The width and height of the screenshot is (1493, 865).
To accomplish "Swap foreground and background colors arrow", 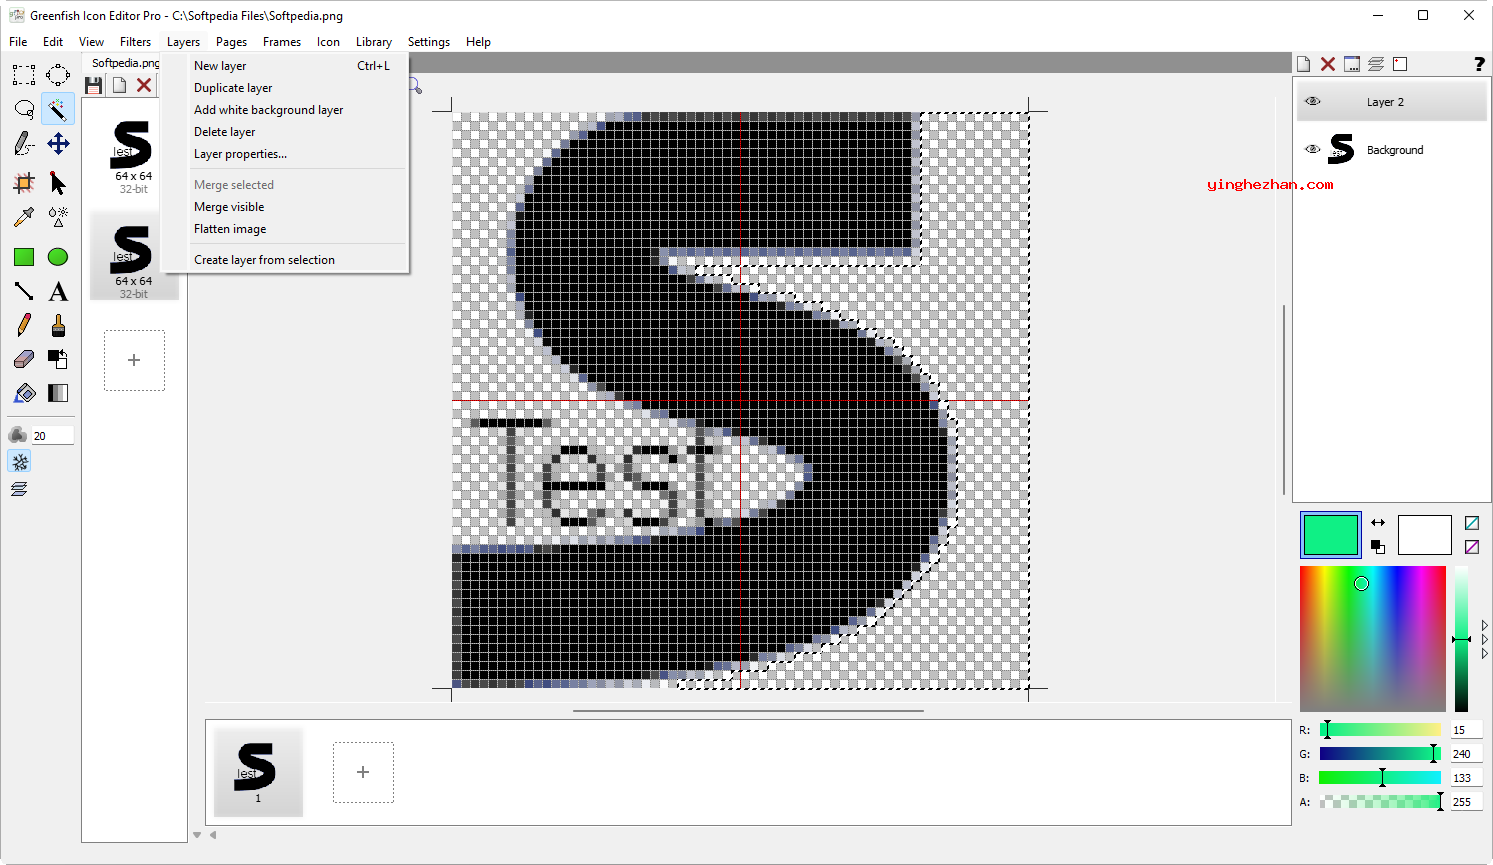I will [x=1378, y=523].
